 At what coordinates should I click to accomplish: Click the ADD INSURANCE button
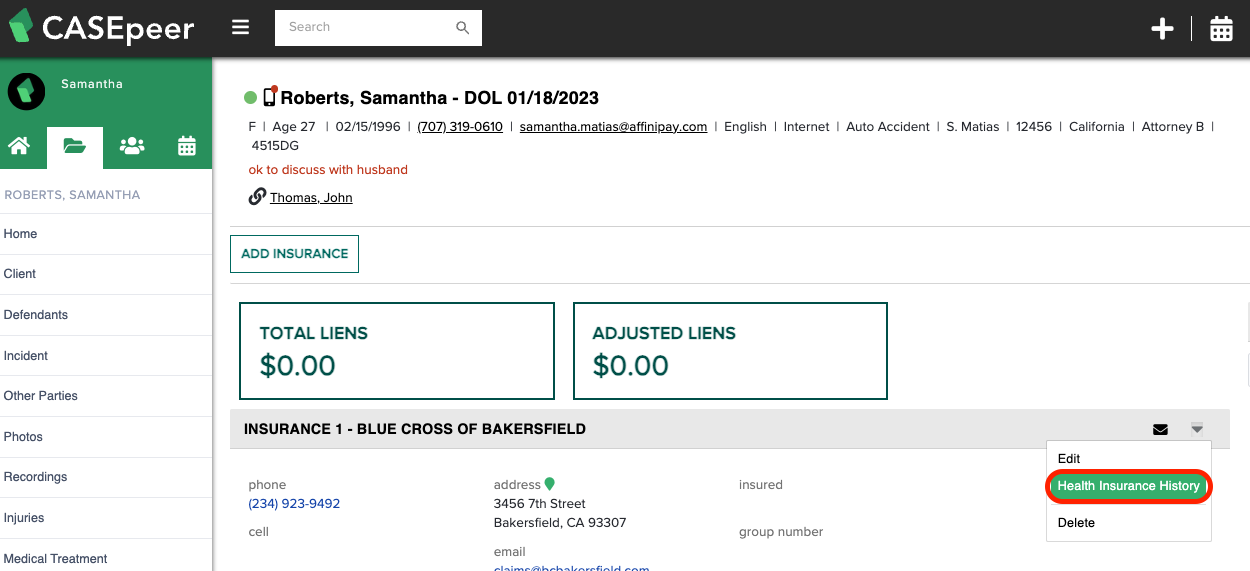point(294,254)
